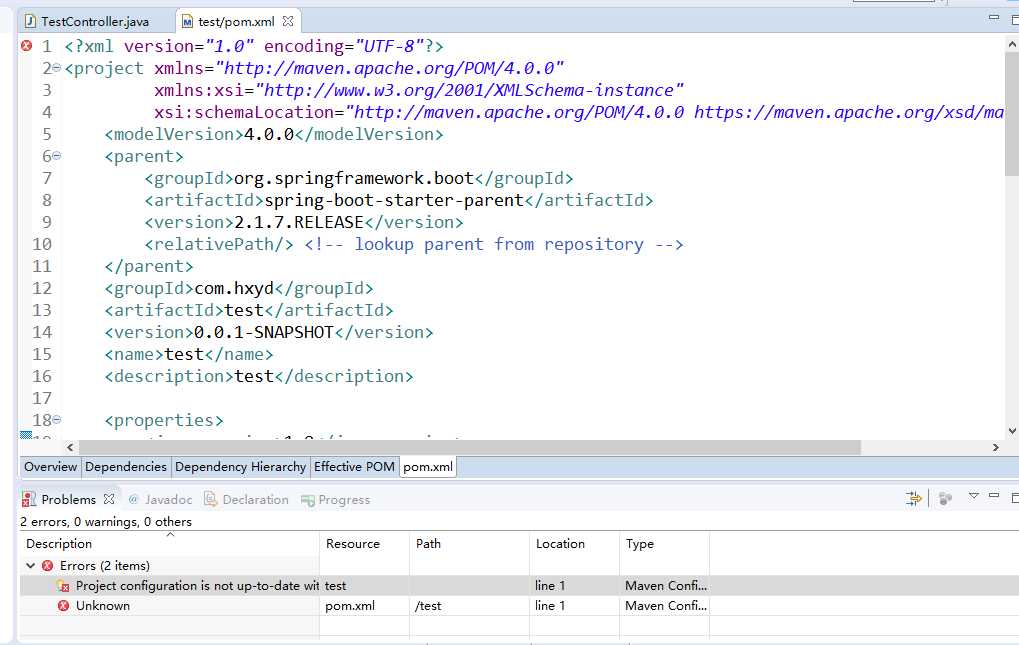Click the quick-fix icon of Project configuration error
Screen dimensions: 1019x645
click(63, 586)
